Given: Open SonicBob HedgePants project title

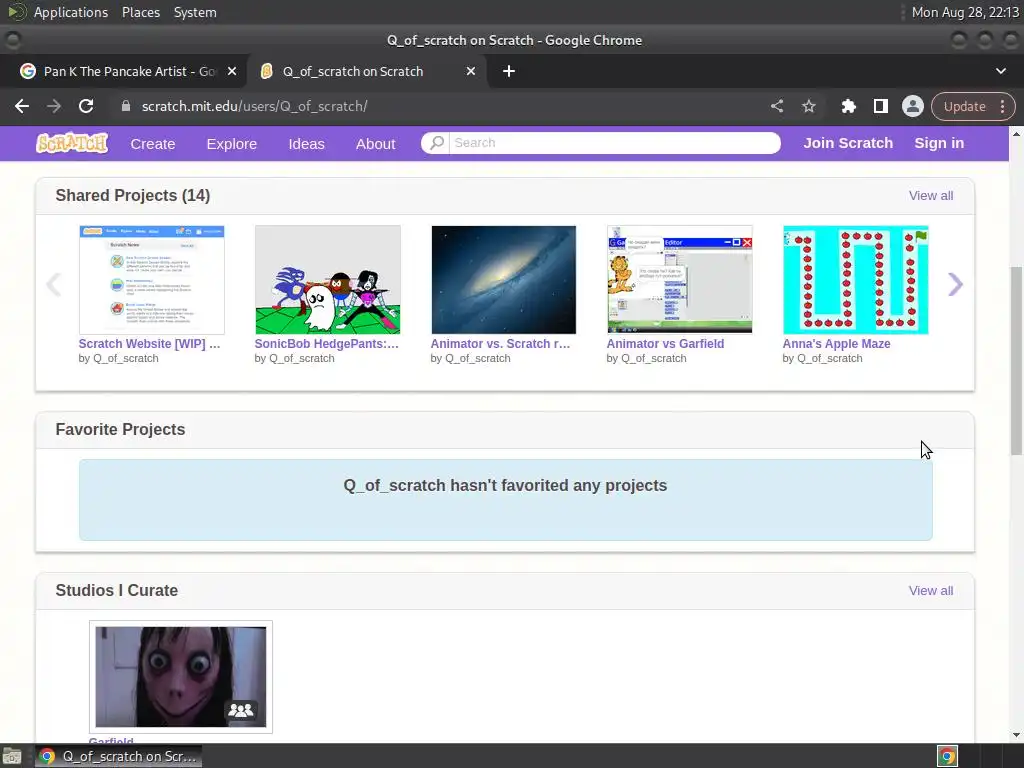Looking at the screenshot, I should pyautogui.click(x=327, y=344).
